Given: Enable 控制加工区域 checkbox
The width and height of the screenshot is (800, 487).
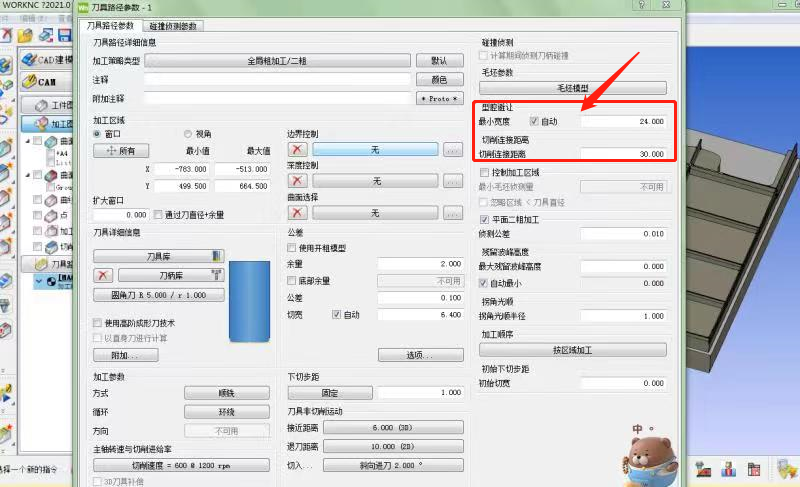Looking at the screenshot, I should click(x=484, y=172).
